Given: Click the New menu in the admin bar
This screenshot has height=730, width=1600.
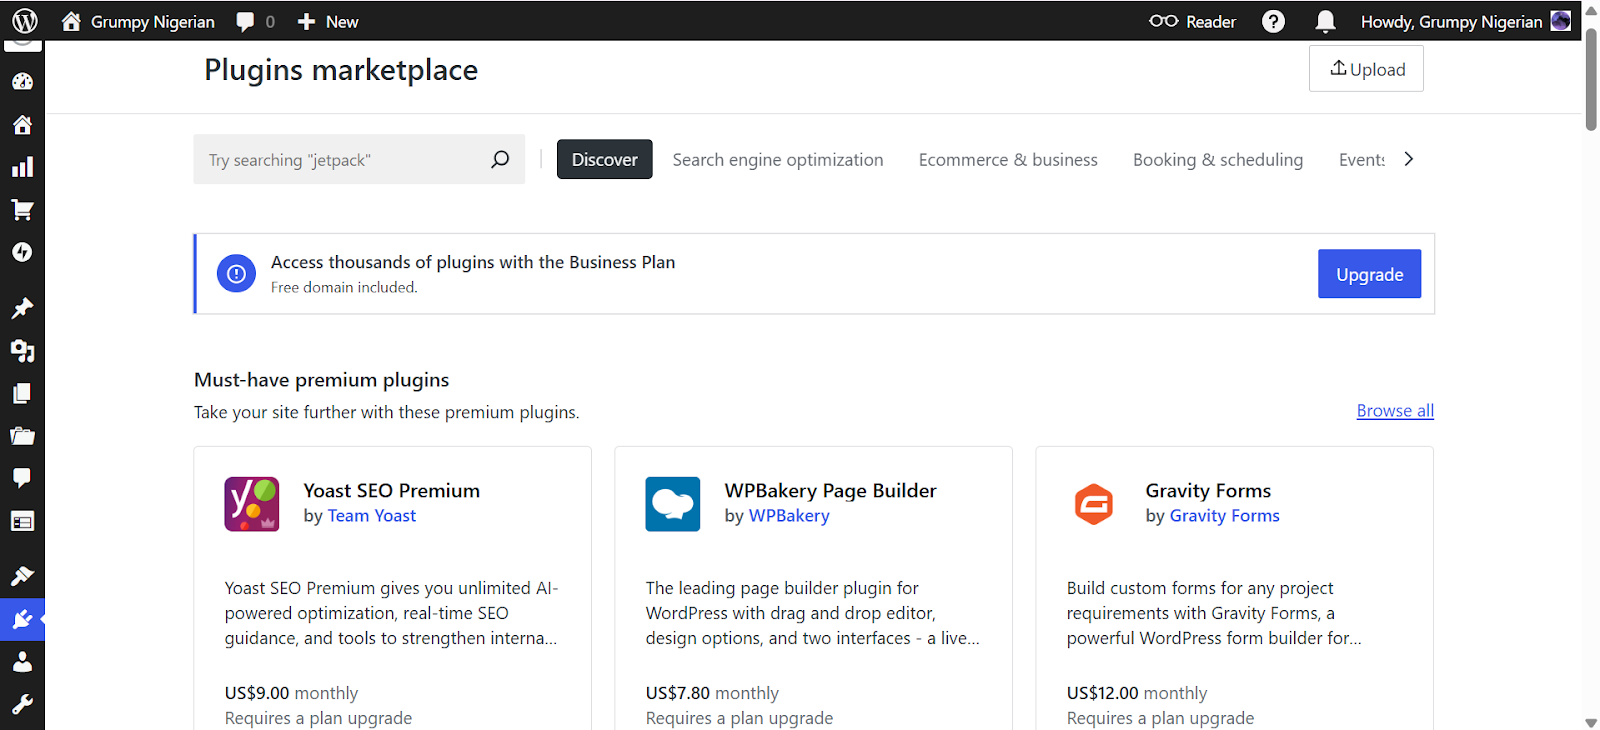Looking at the screenshot, I should 328,21.
